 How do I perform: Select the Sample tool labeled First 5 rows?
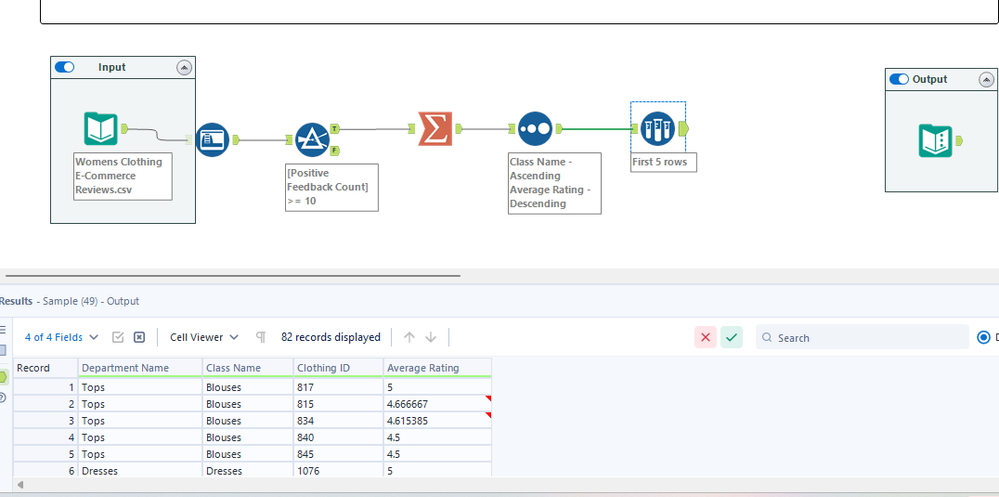tap(658, 129)
